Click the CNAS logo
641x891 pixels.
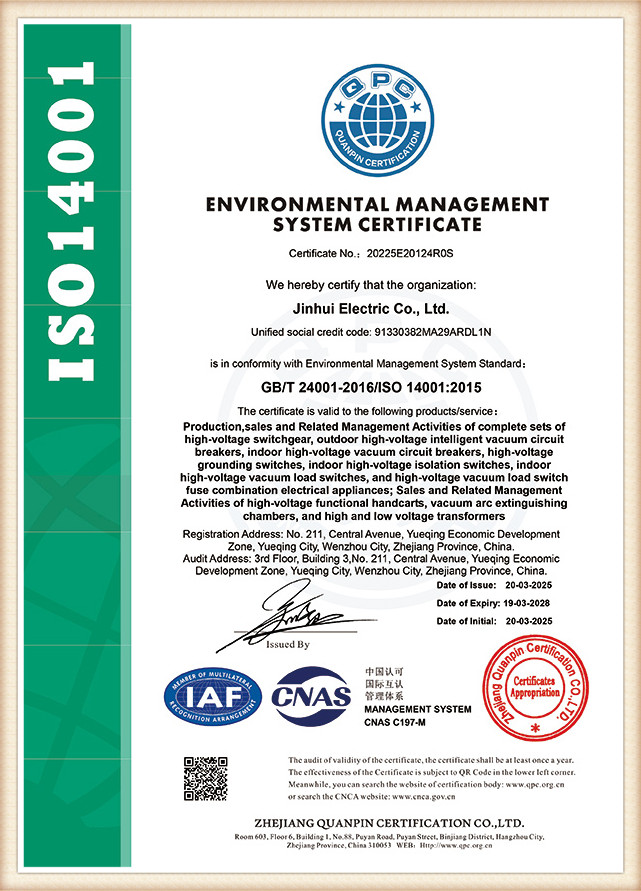coord(311,696)
